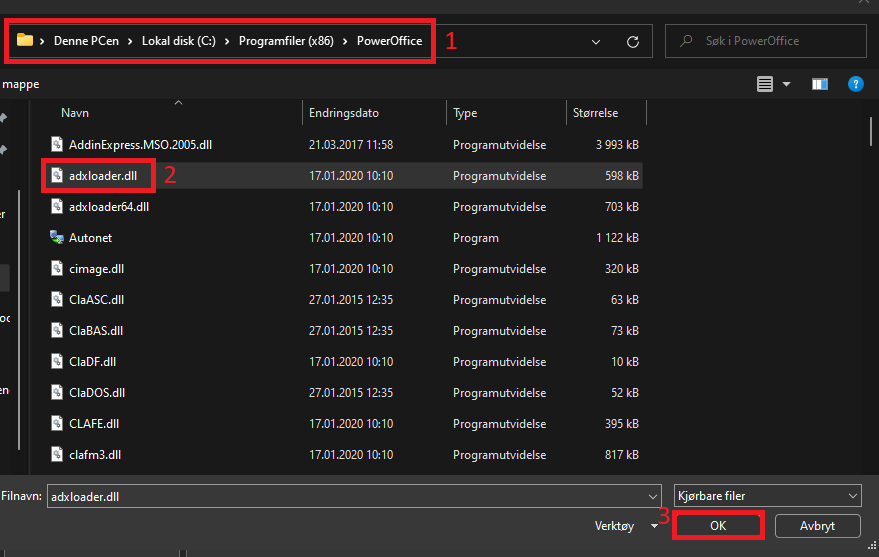
Task: Click the Filnavn text input field
Action: 348,496
